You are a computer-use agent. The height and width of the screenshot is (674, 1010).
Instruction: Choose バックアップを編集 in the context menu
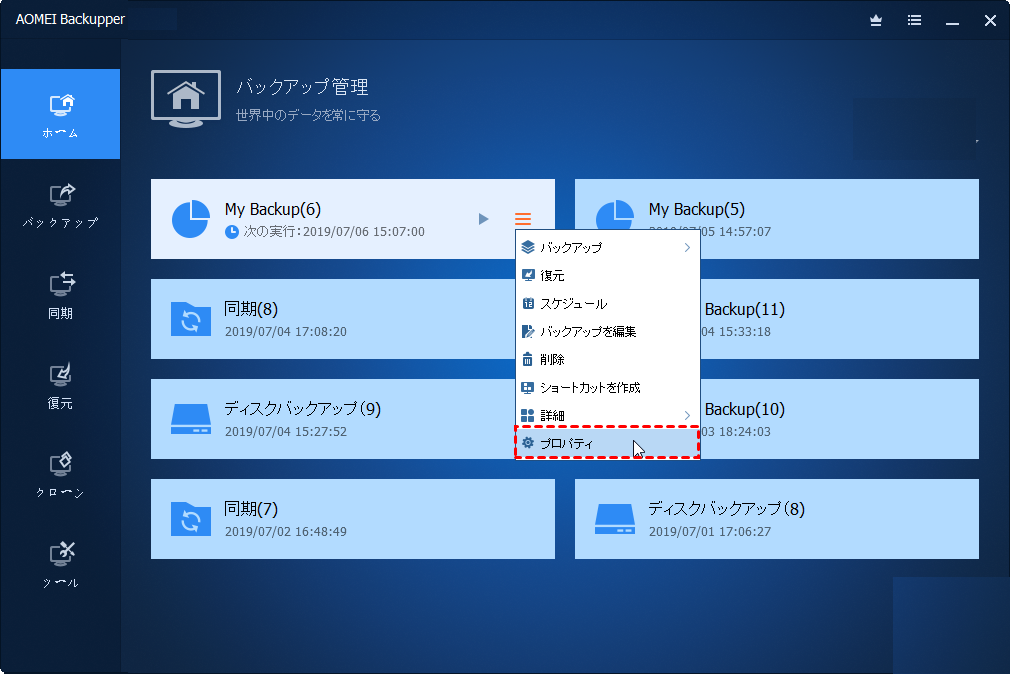(x=607, y=331)
